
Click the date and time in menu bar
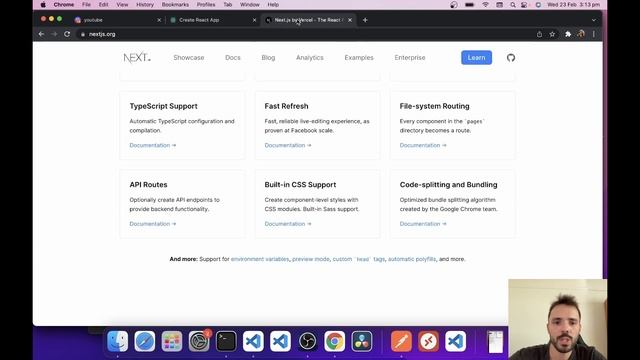click(x=573, y=5)
